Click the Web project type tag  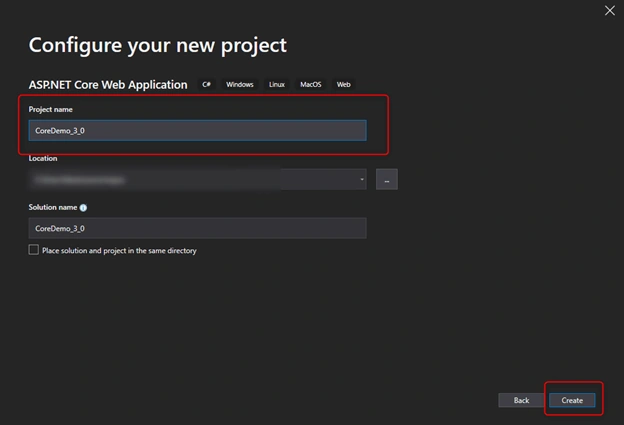pyautogui.click(x=343, y=84)
